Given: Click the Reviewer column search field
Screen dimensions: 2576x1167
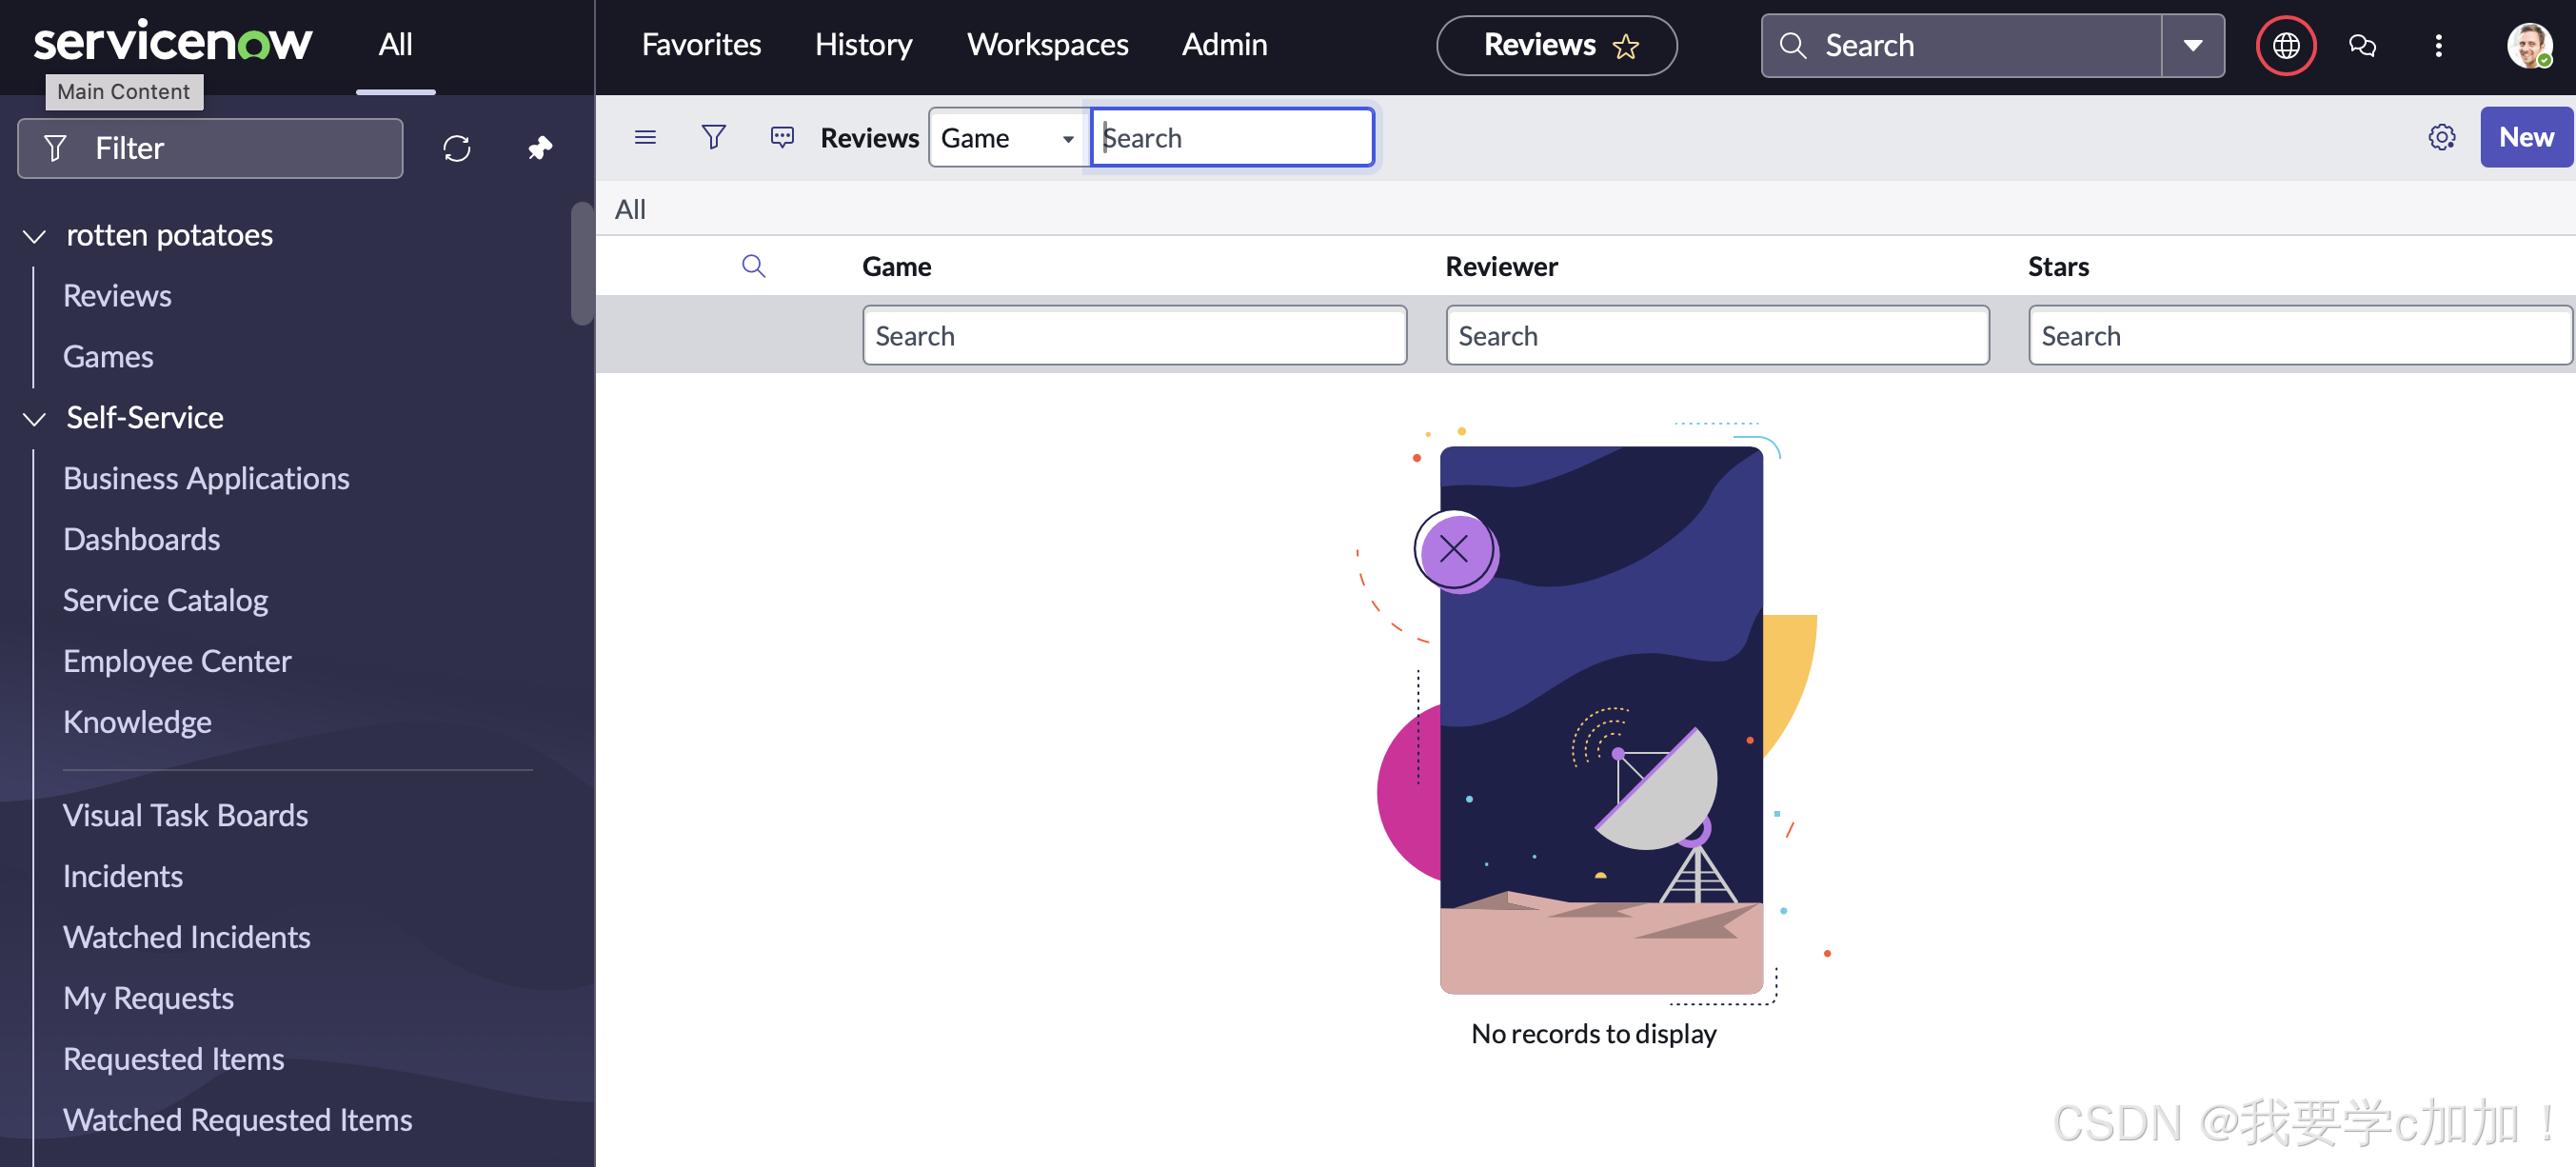Looking at the screenshot, I should click(x=1716, y=336).
